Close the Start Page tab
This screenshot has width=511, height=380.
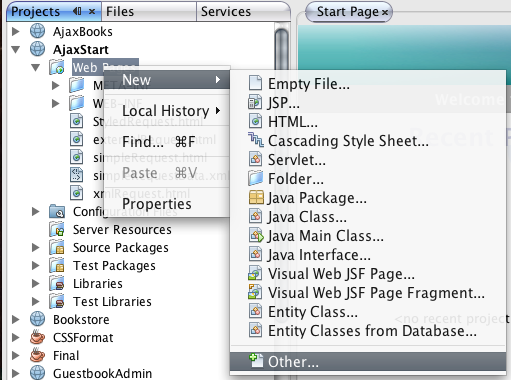pyautogui.click(x=385, y=12)
